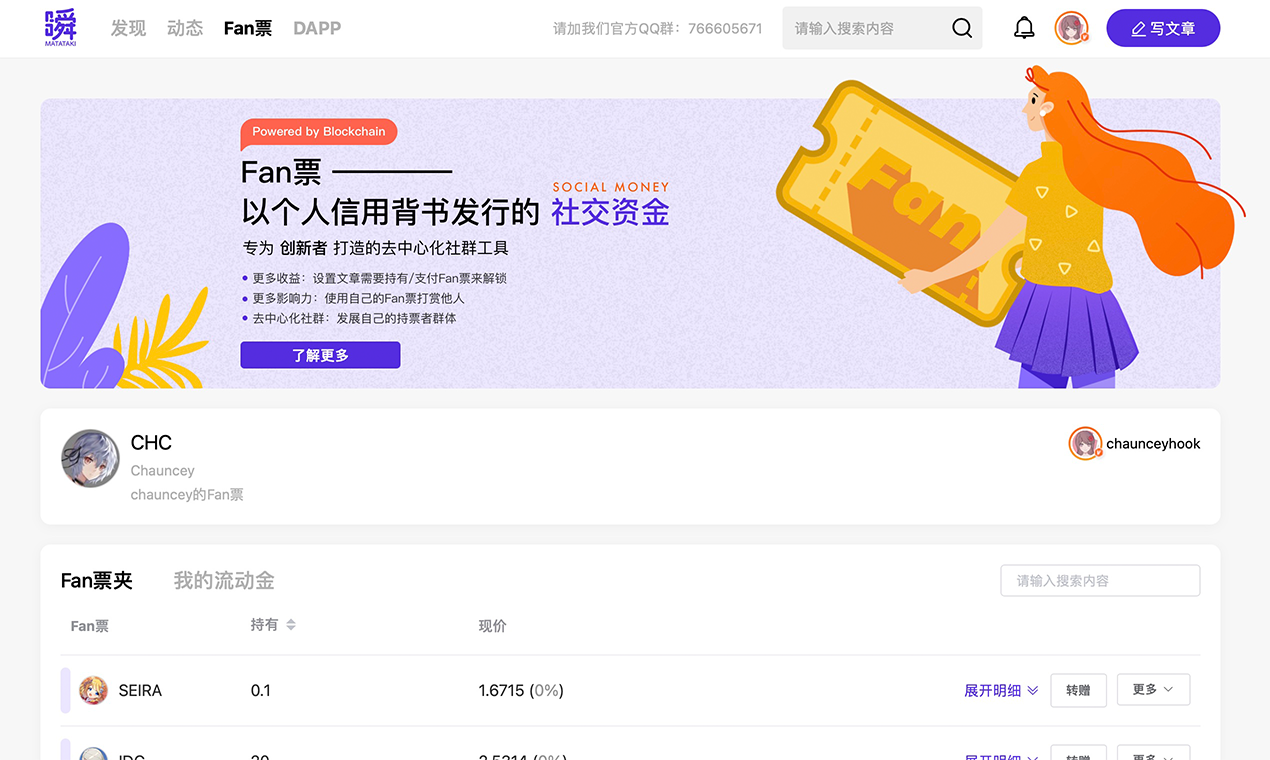Click the Fan票 column header
1270x760 pixels.
pyautogui.click(x=90, y=626)
